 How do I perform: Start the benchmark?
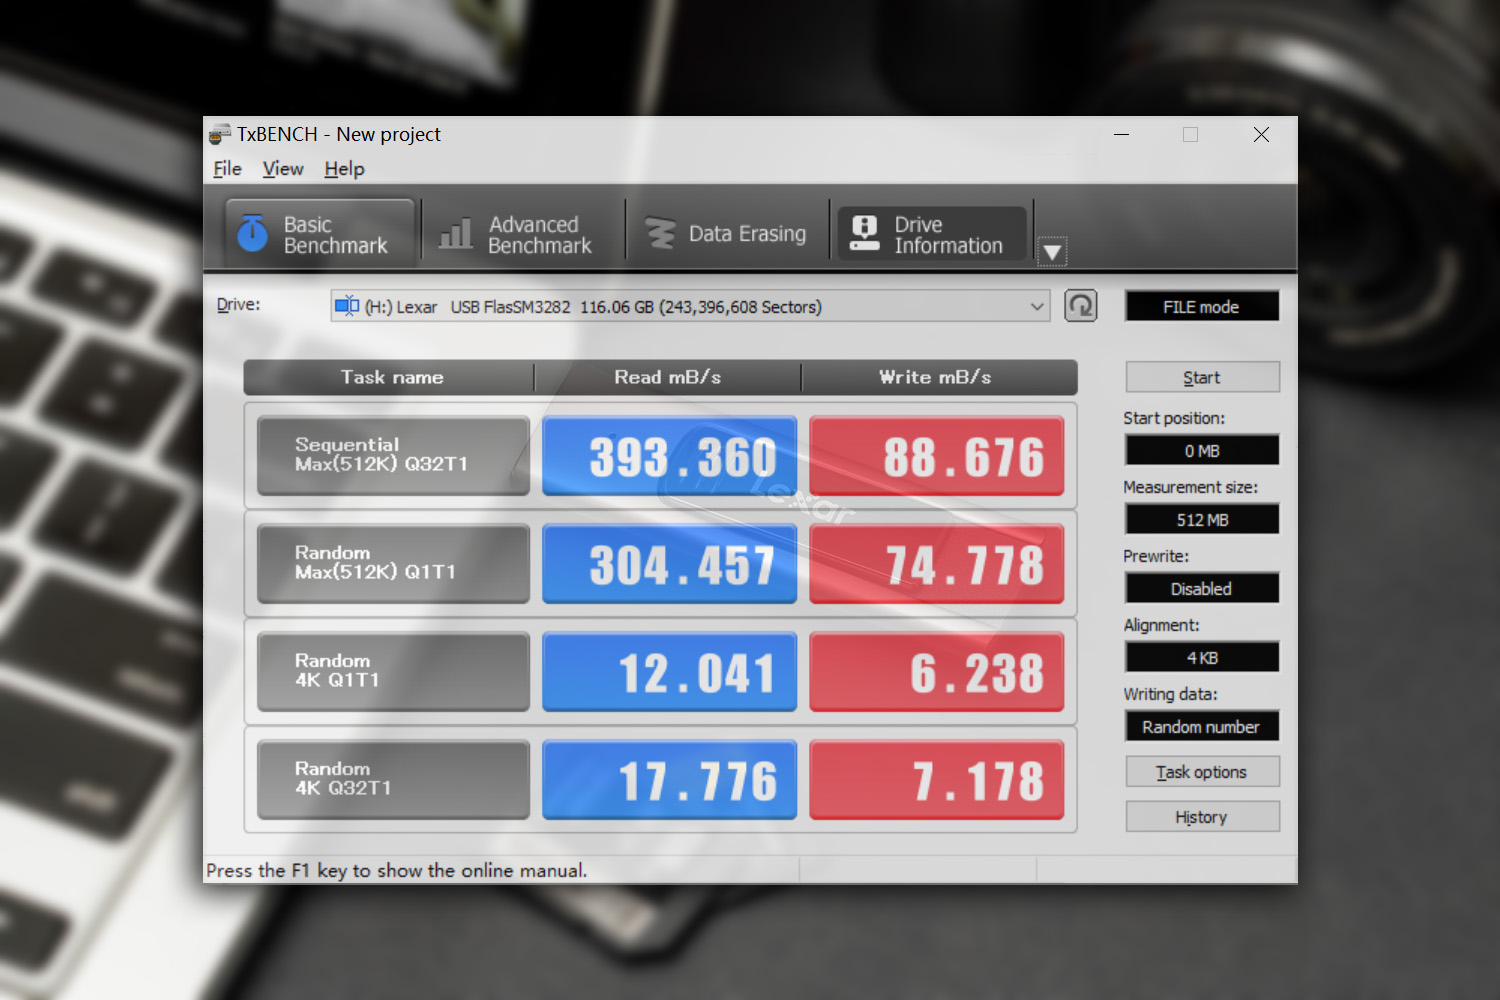[x=1202, y=377]
